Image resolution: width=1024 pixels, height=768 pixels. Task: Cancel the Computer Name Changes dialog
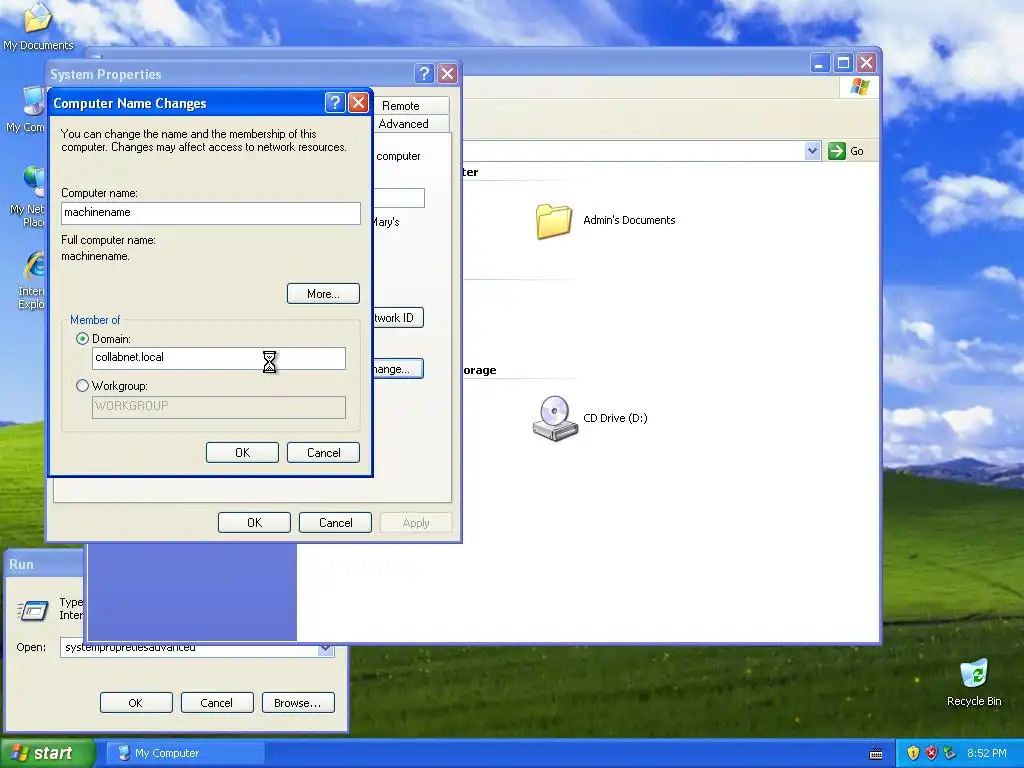pyautogui.click(x=323, y=453)
